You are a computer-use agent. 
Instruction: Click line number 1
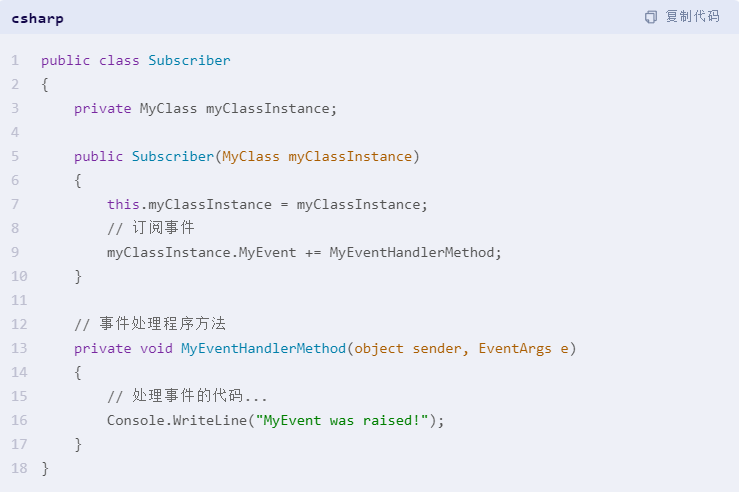(x=16, y=60)
